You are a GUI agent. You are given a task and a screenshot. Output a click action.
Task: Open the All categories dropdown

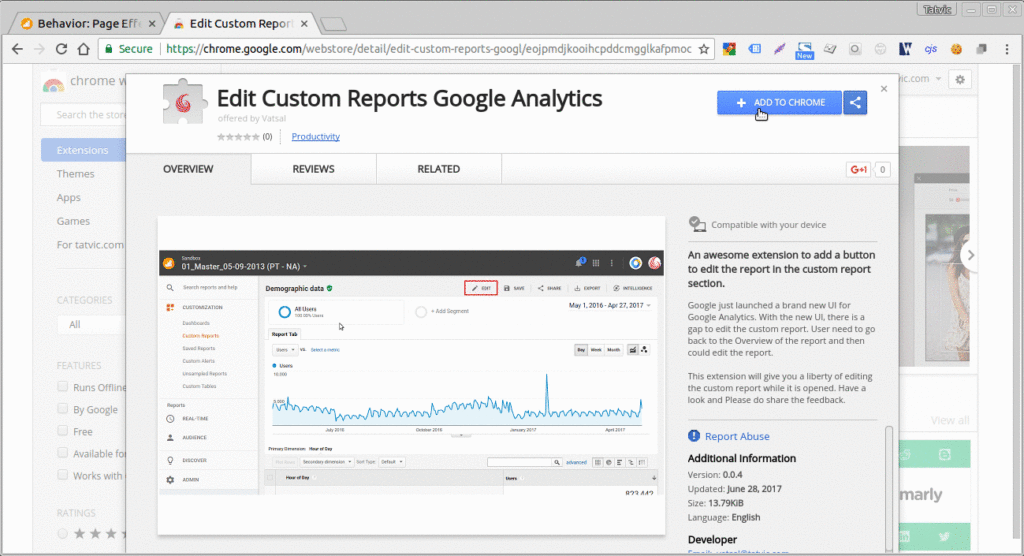[91, 325]
